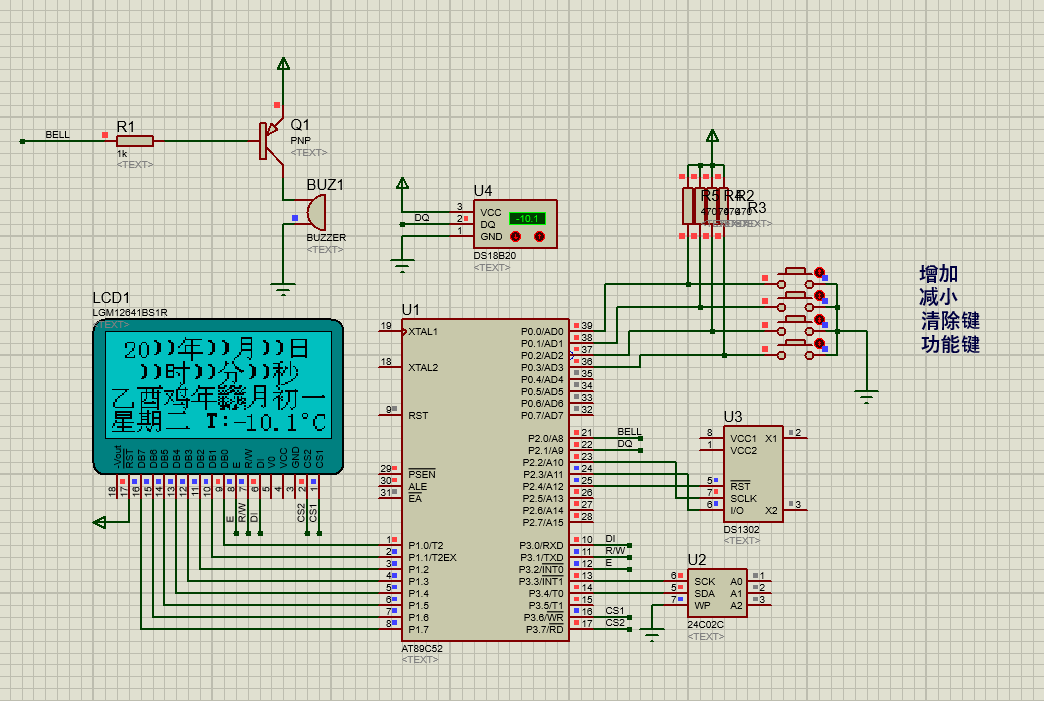Select the ground symbol beside U2 24C02C
Viewport: 1044px width, 701px height.
pyautogui.click(x=652, y=635)
